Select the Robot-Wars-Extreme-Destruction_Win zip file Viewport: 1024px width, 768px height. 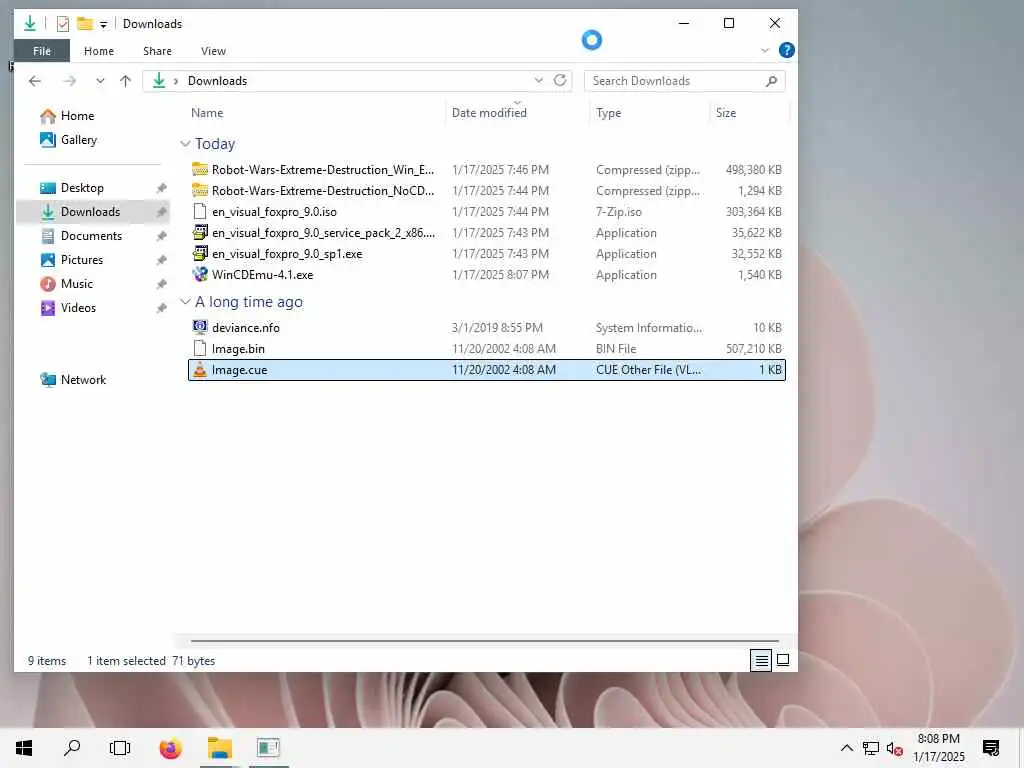(x=487, y=170)
